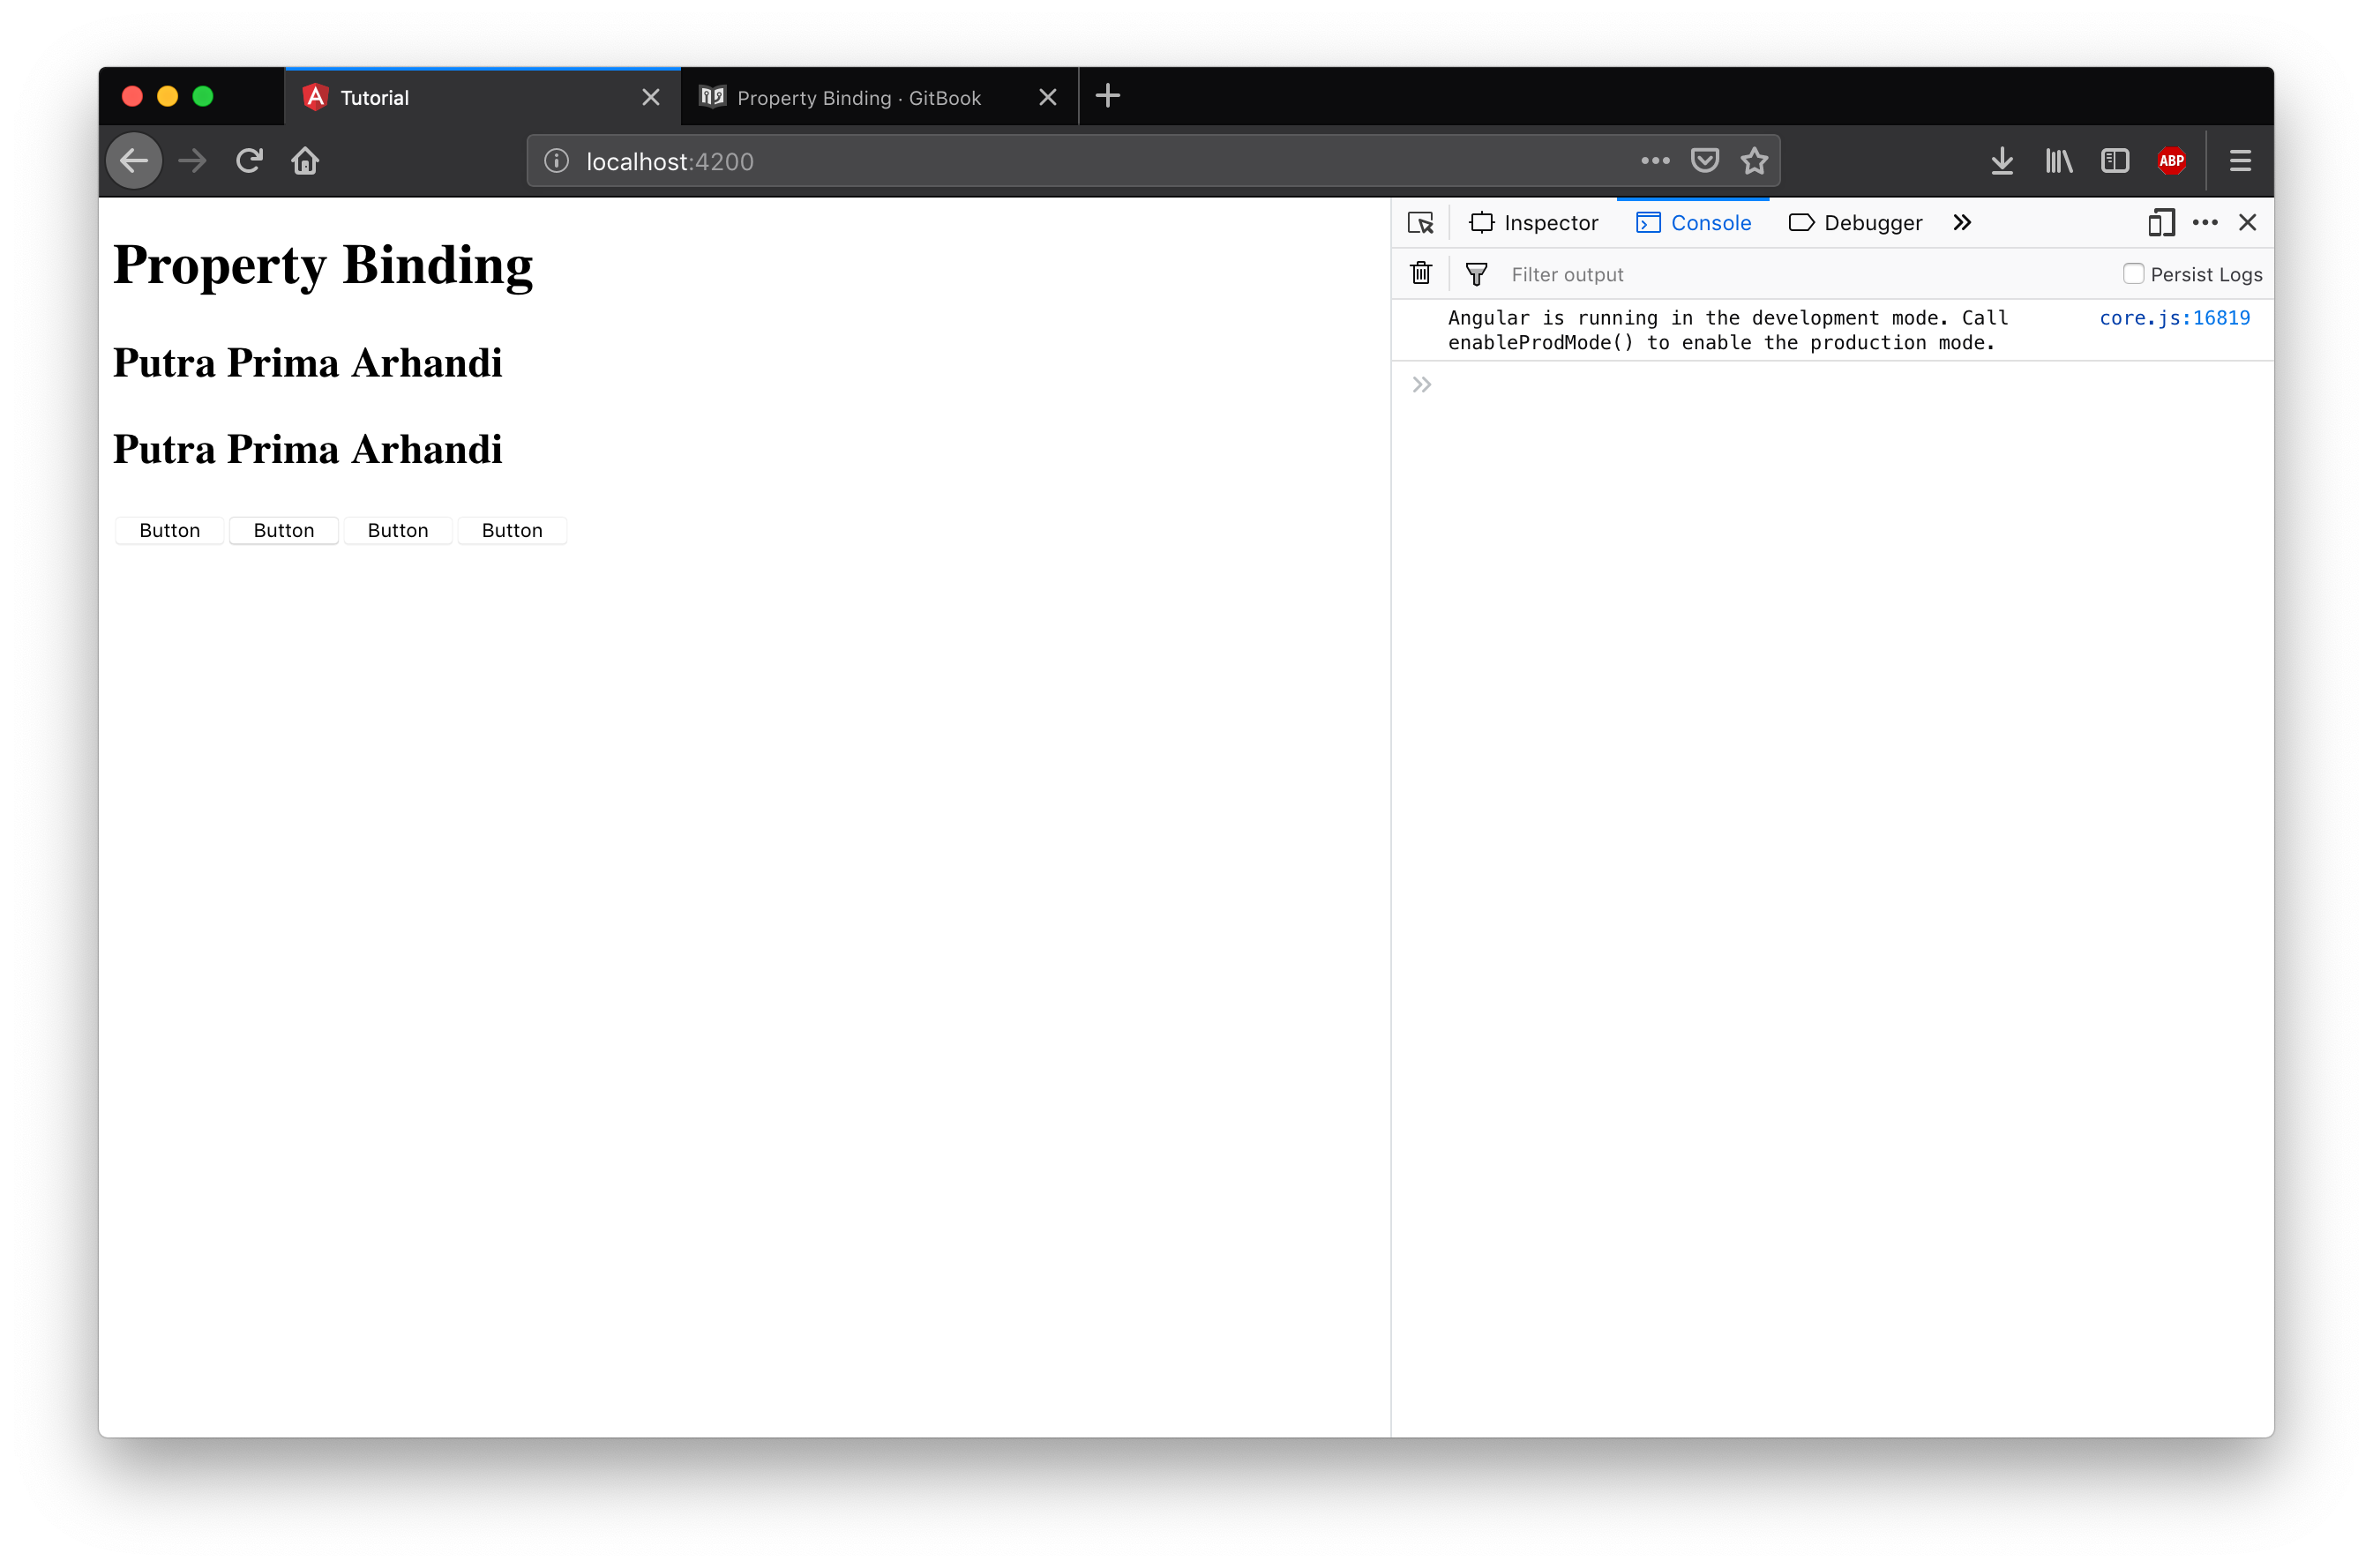Switch to the Tutorial tab
This screenshot has width=2373, height=1568.
482,97
